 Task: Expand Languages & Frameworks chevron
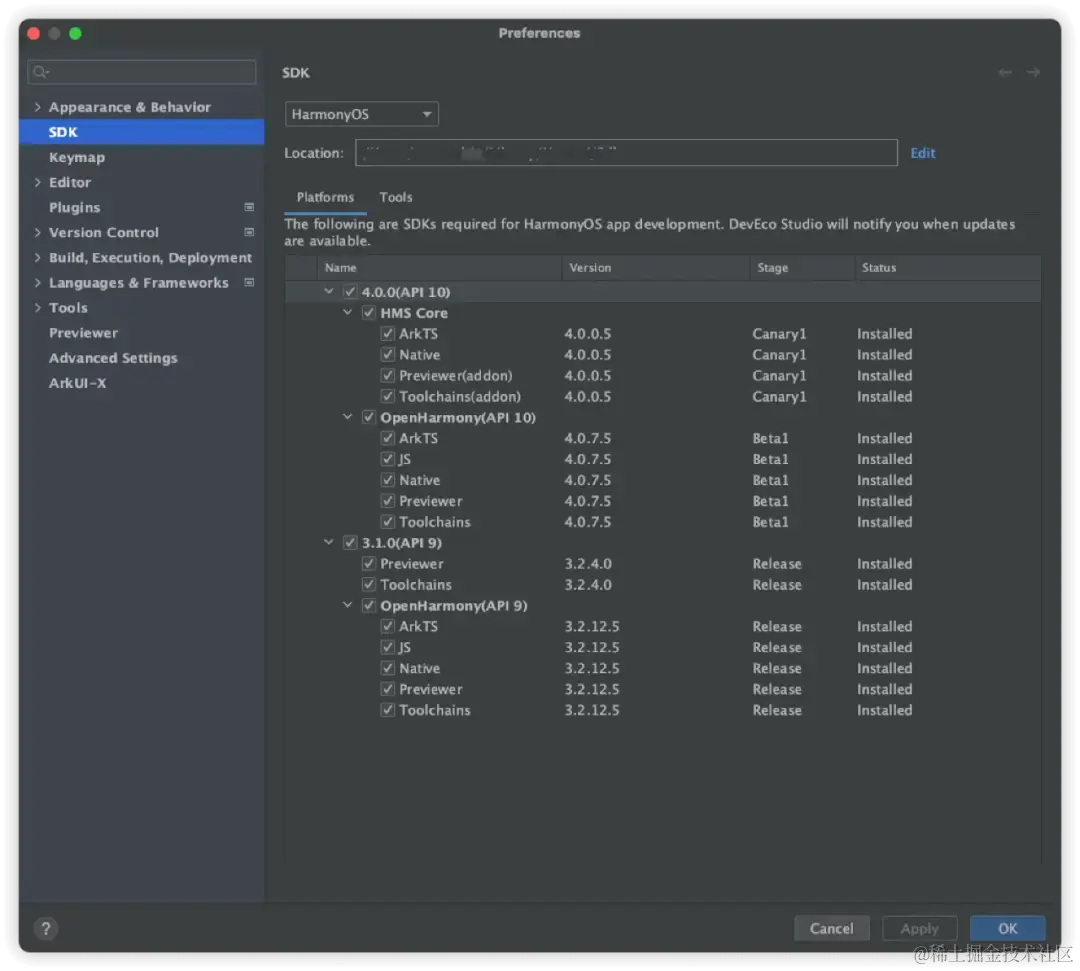tap(37, 283)
